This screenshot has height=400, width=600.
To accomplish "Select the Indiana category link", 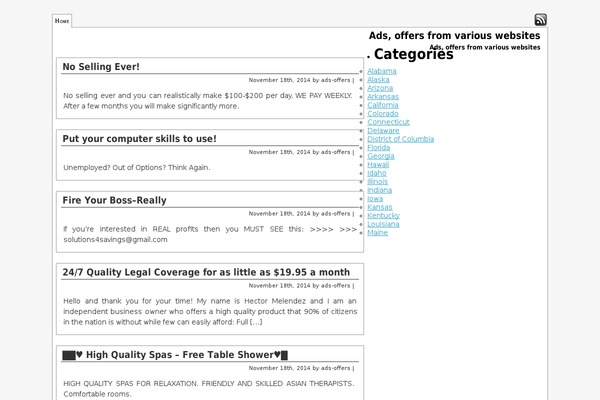I will [380, 190].
